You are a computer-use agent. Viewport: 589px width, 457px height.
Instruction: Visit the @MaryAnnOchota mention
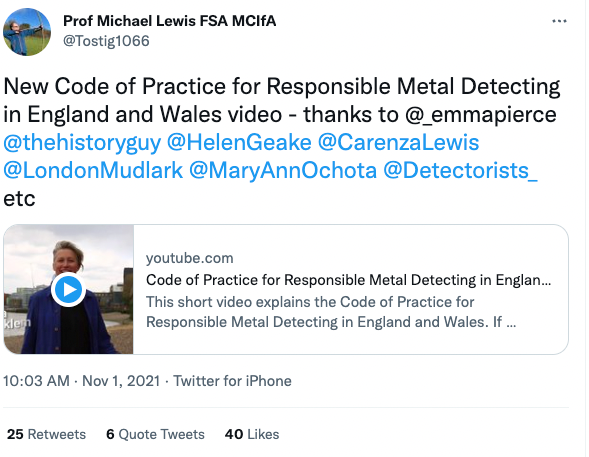[283, 170]
